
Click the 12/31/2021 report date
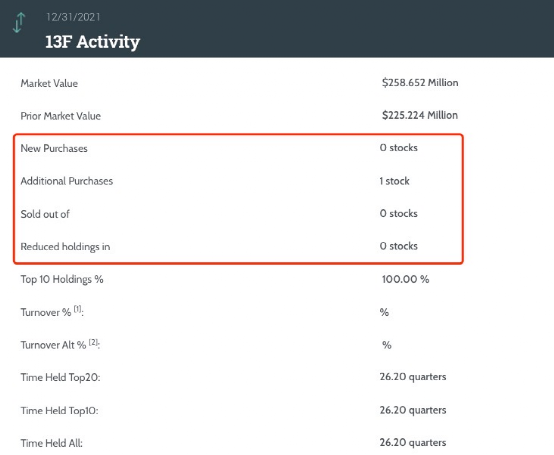click(73, 17)
